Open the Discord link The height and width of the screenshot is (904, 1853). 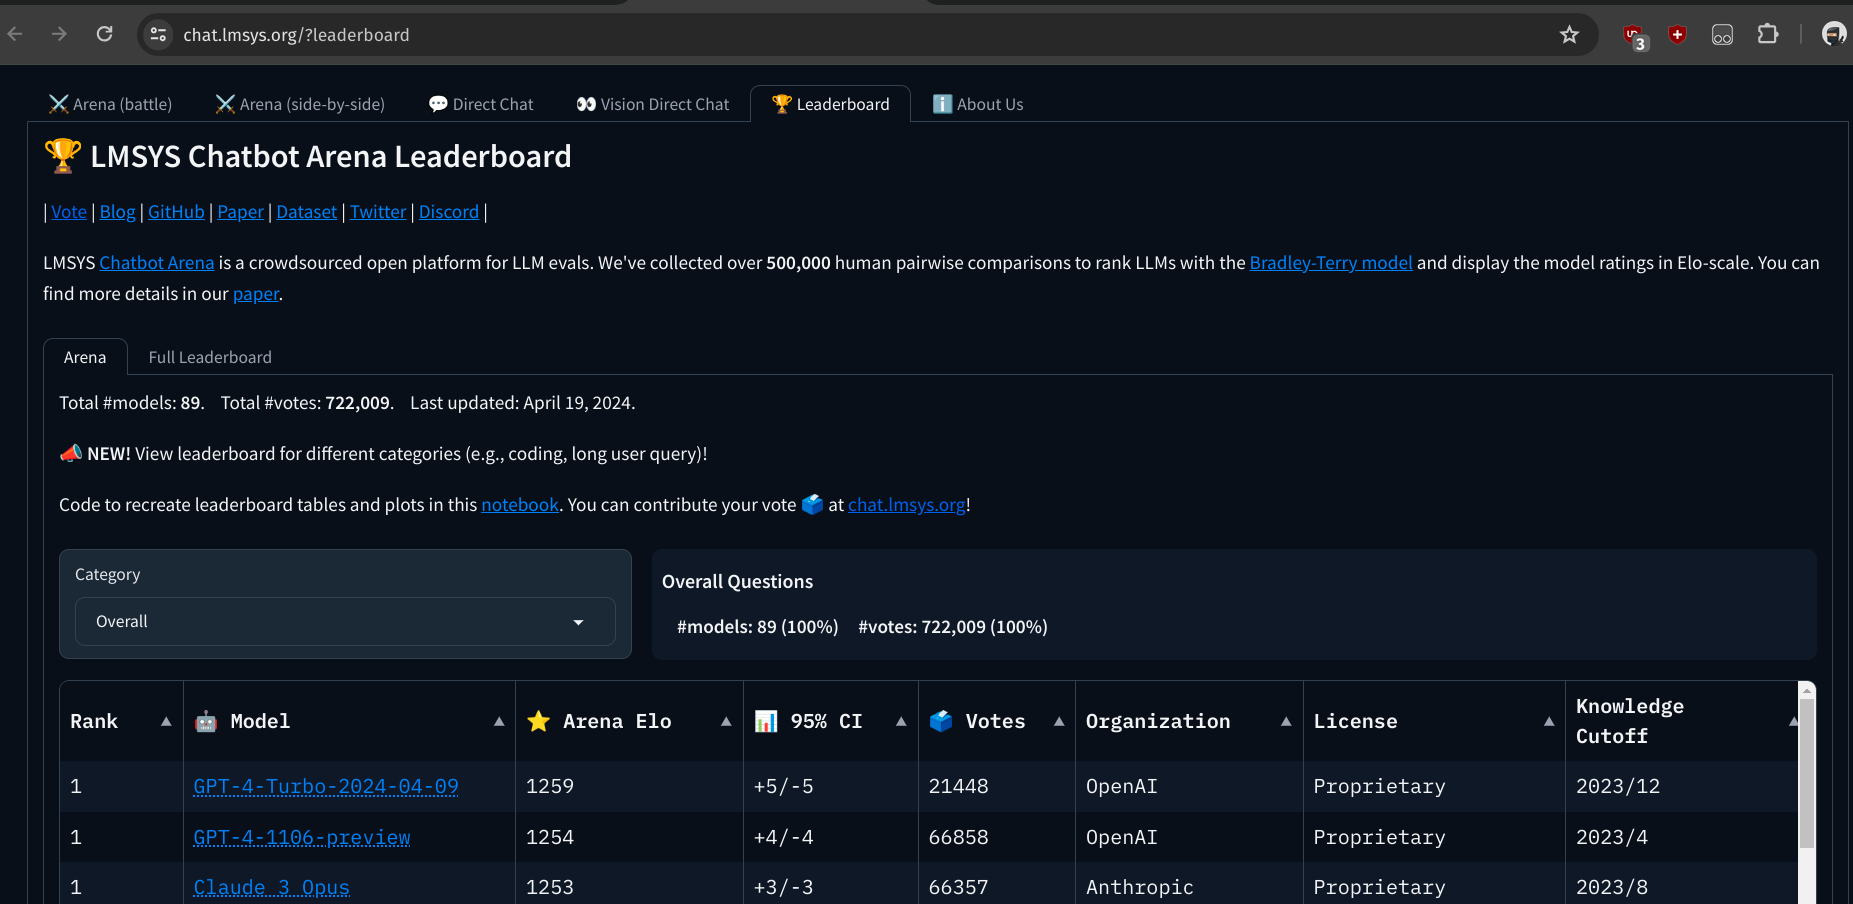[449, 212]
